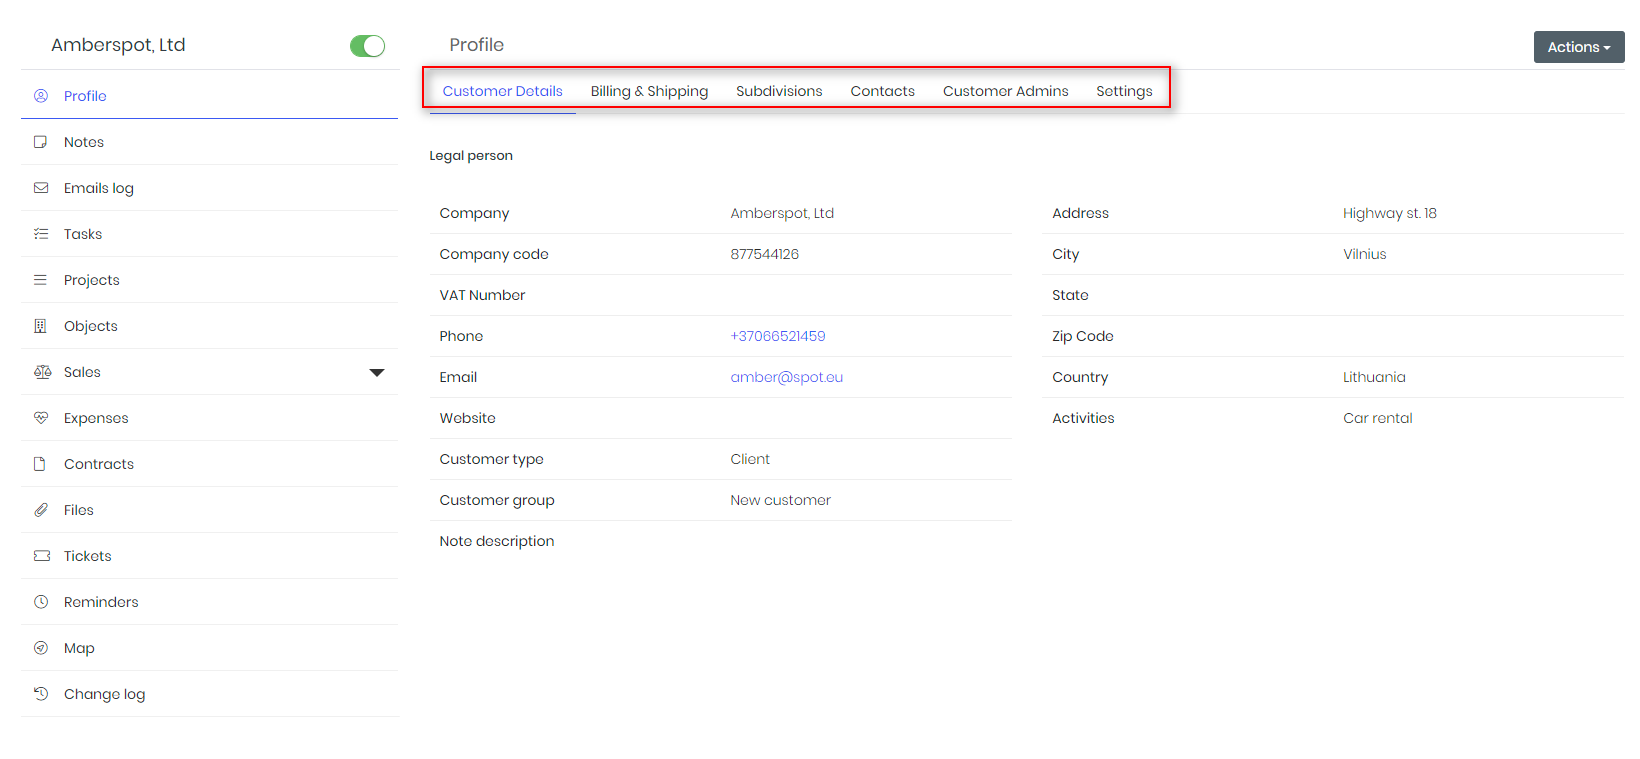
Task: Open Contracts in the sidebar
Action: (x=209, y=464)
